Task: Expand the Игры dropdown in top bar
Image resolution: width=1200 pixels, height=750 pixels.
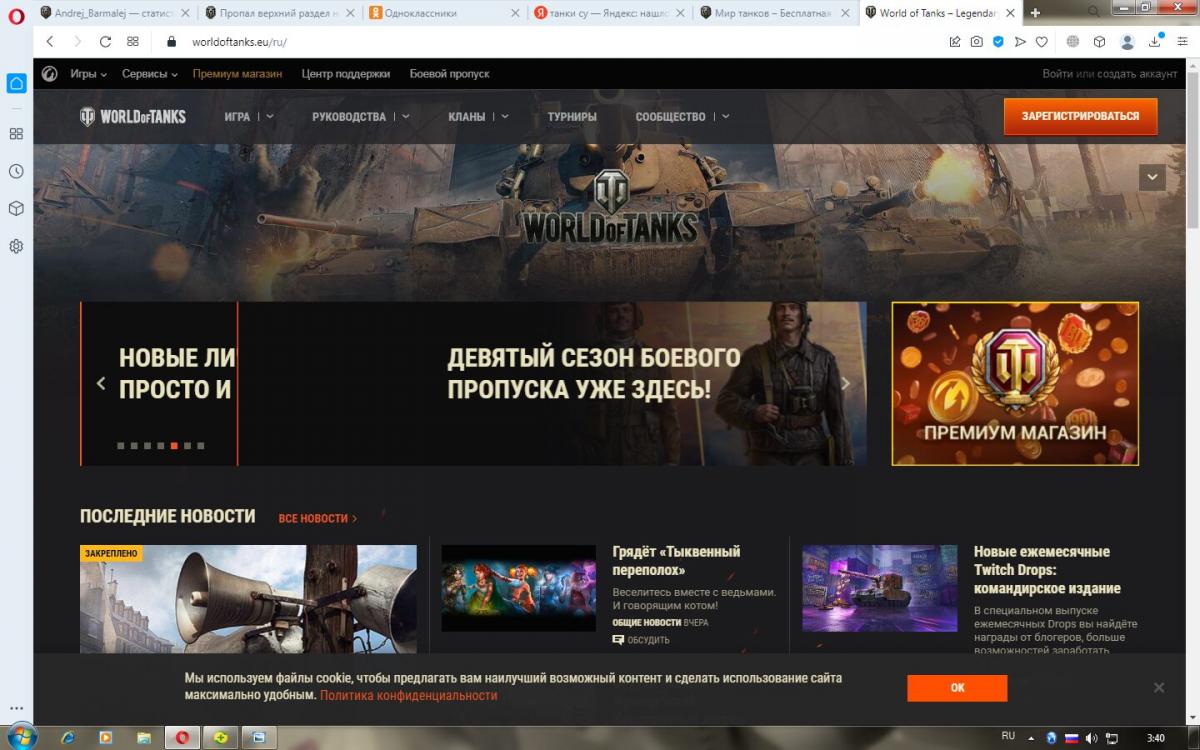Action: 88,74
